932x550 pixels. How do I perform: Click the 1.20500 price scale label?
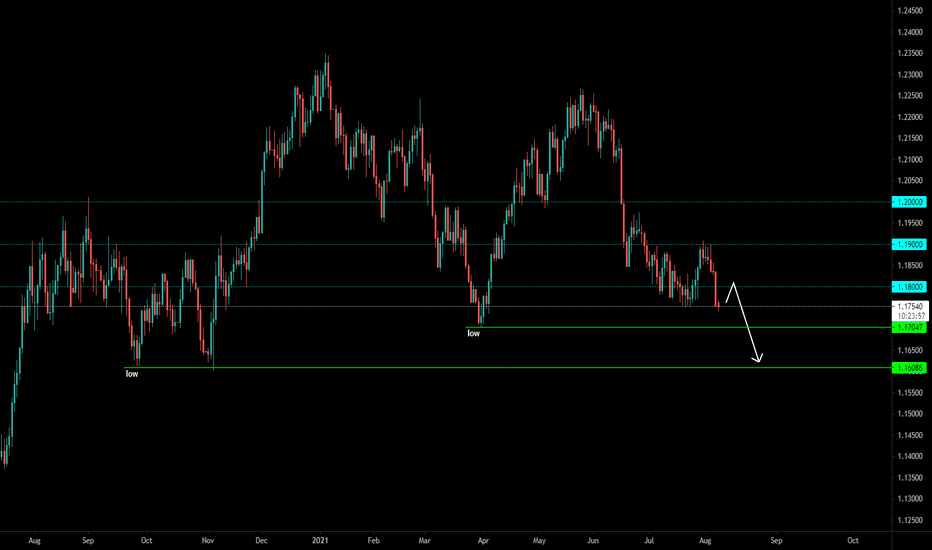pos(910,181)
